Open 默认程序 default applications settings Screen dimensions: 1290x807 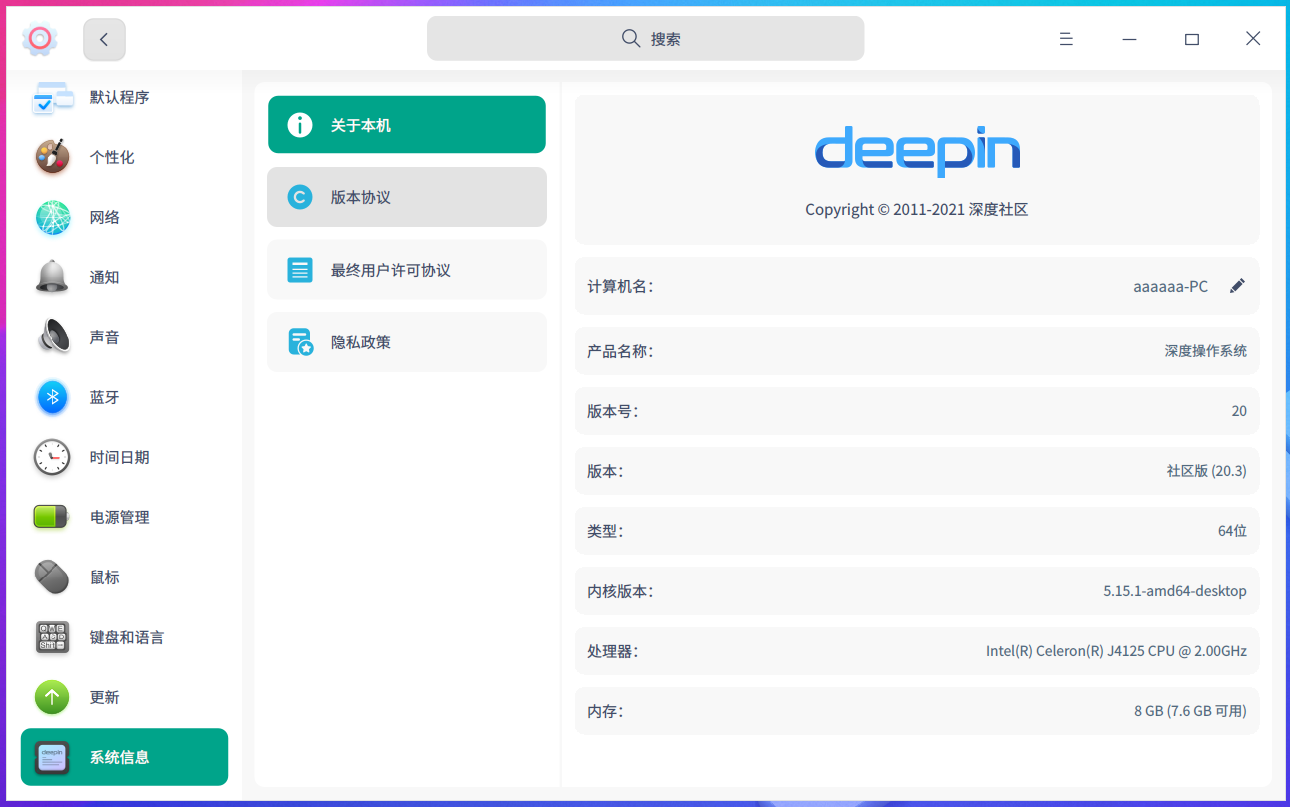(x=52, y=97)
